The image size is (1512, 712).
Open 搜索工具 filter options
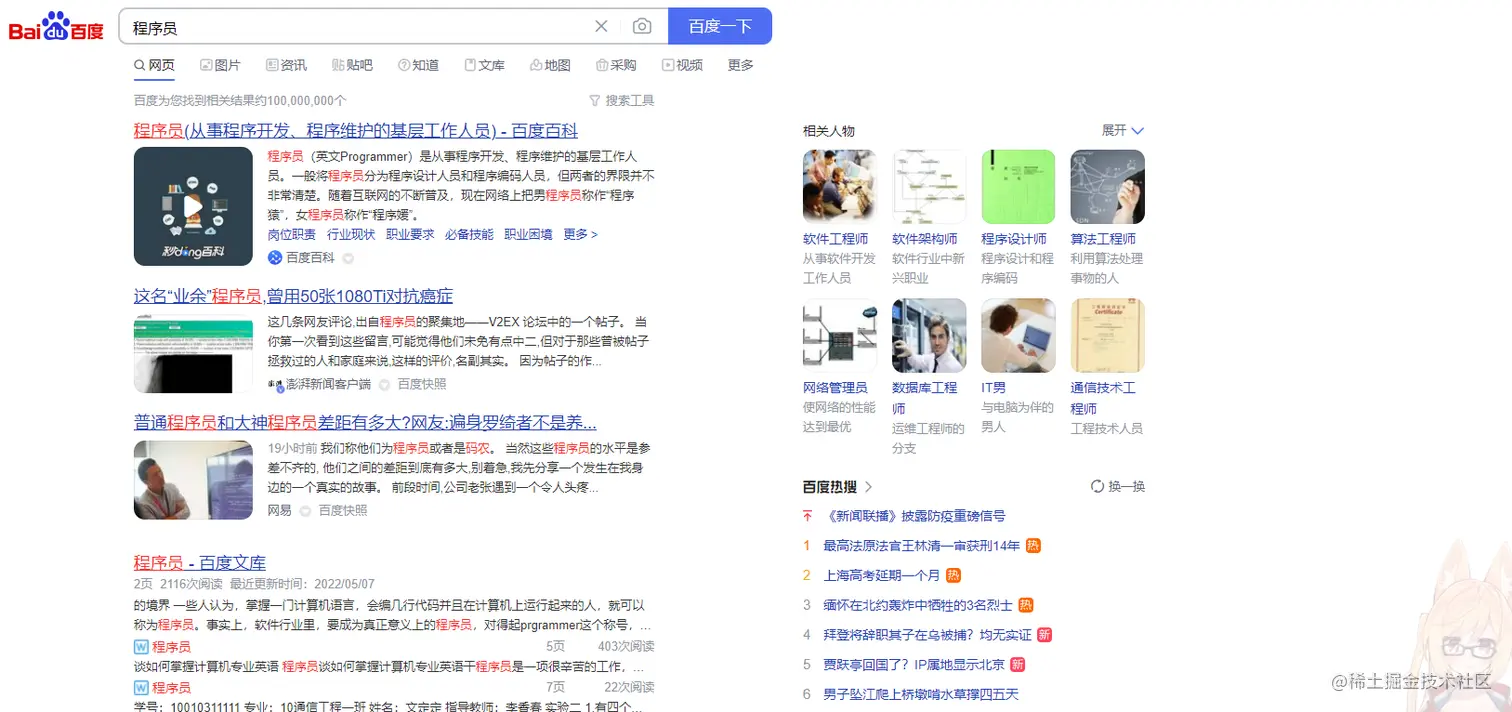[x=622, y=101]
